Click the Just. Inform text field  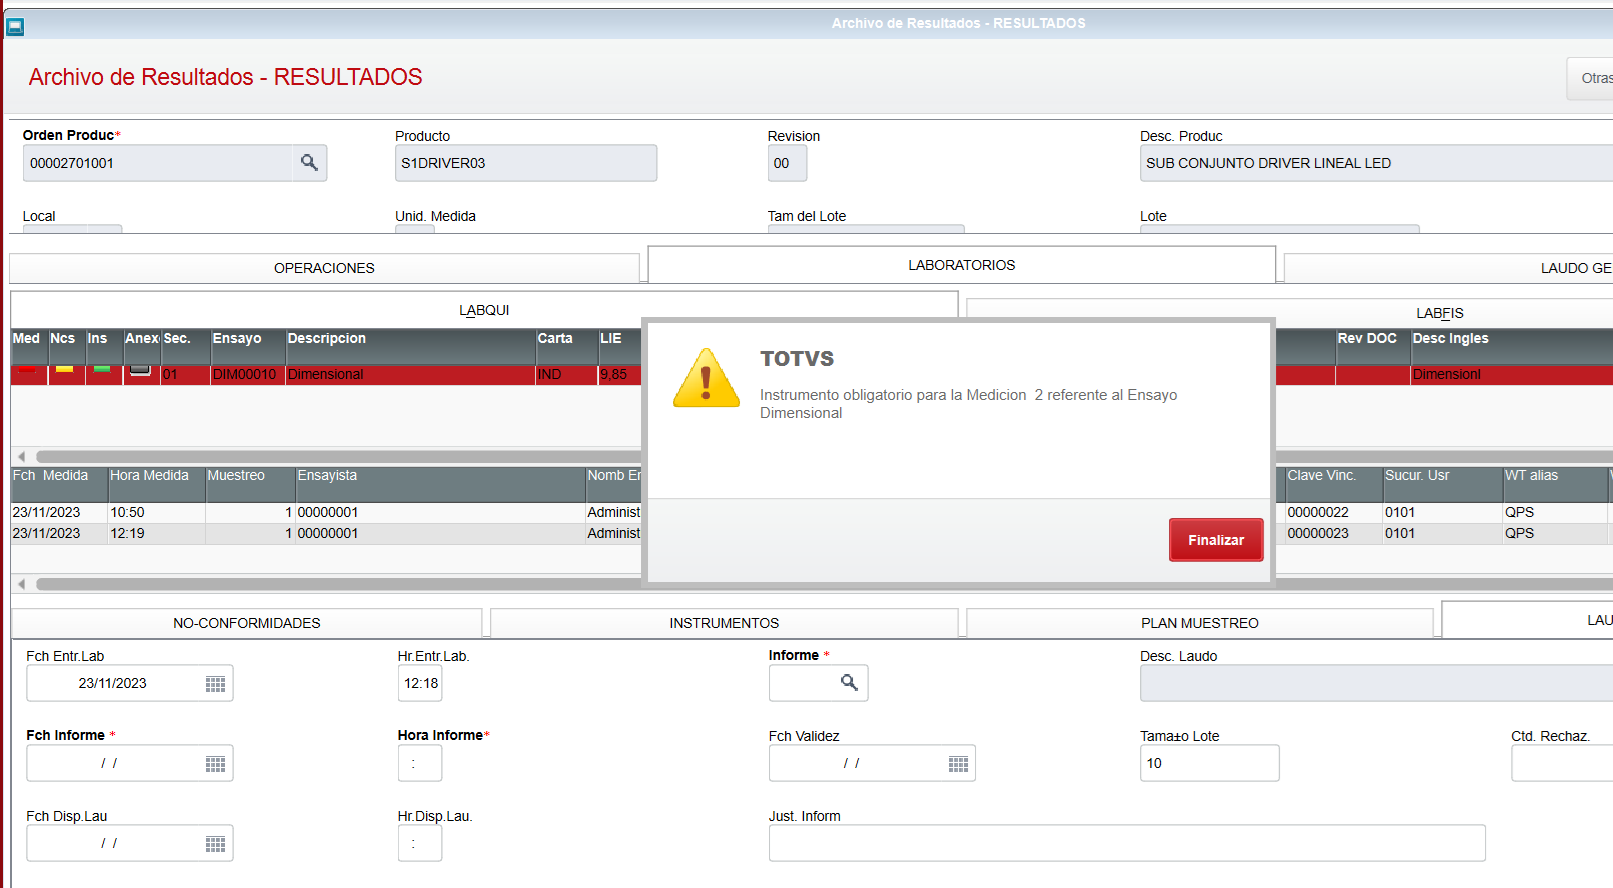(x=1127, y=843)
